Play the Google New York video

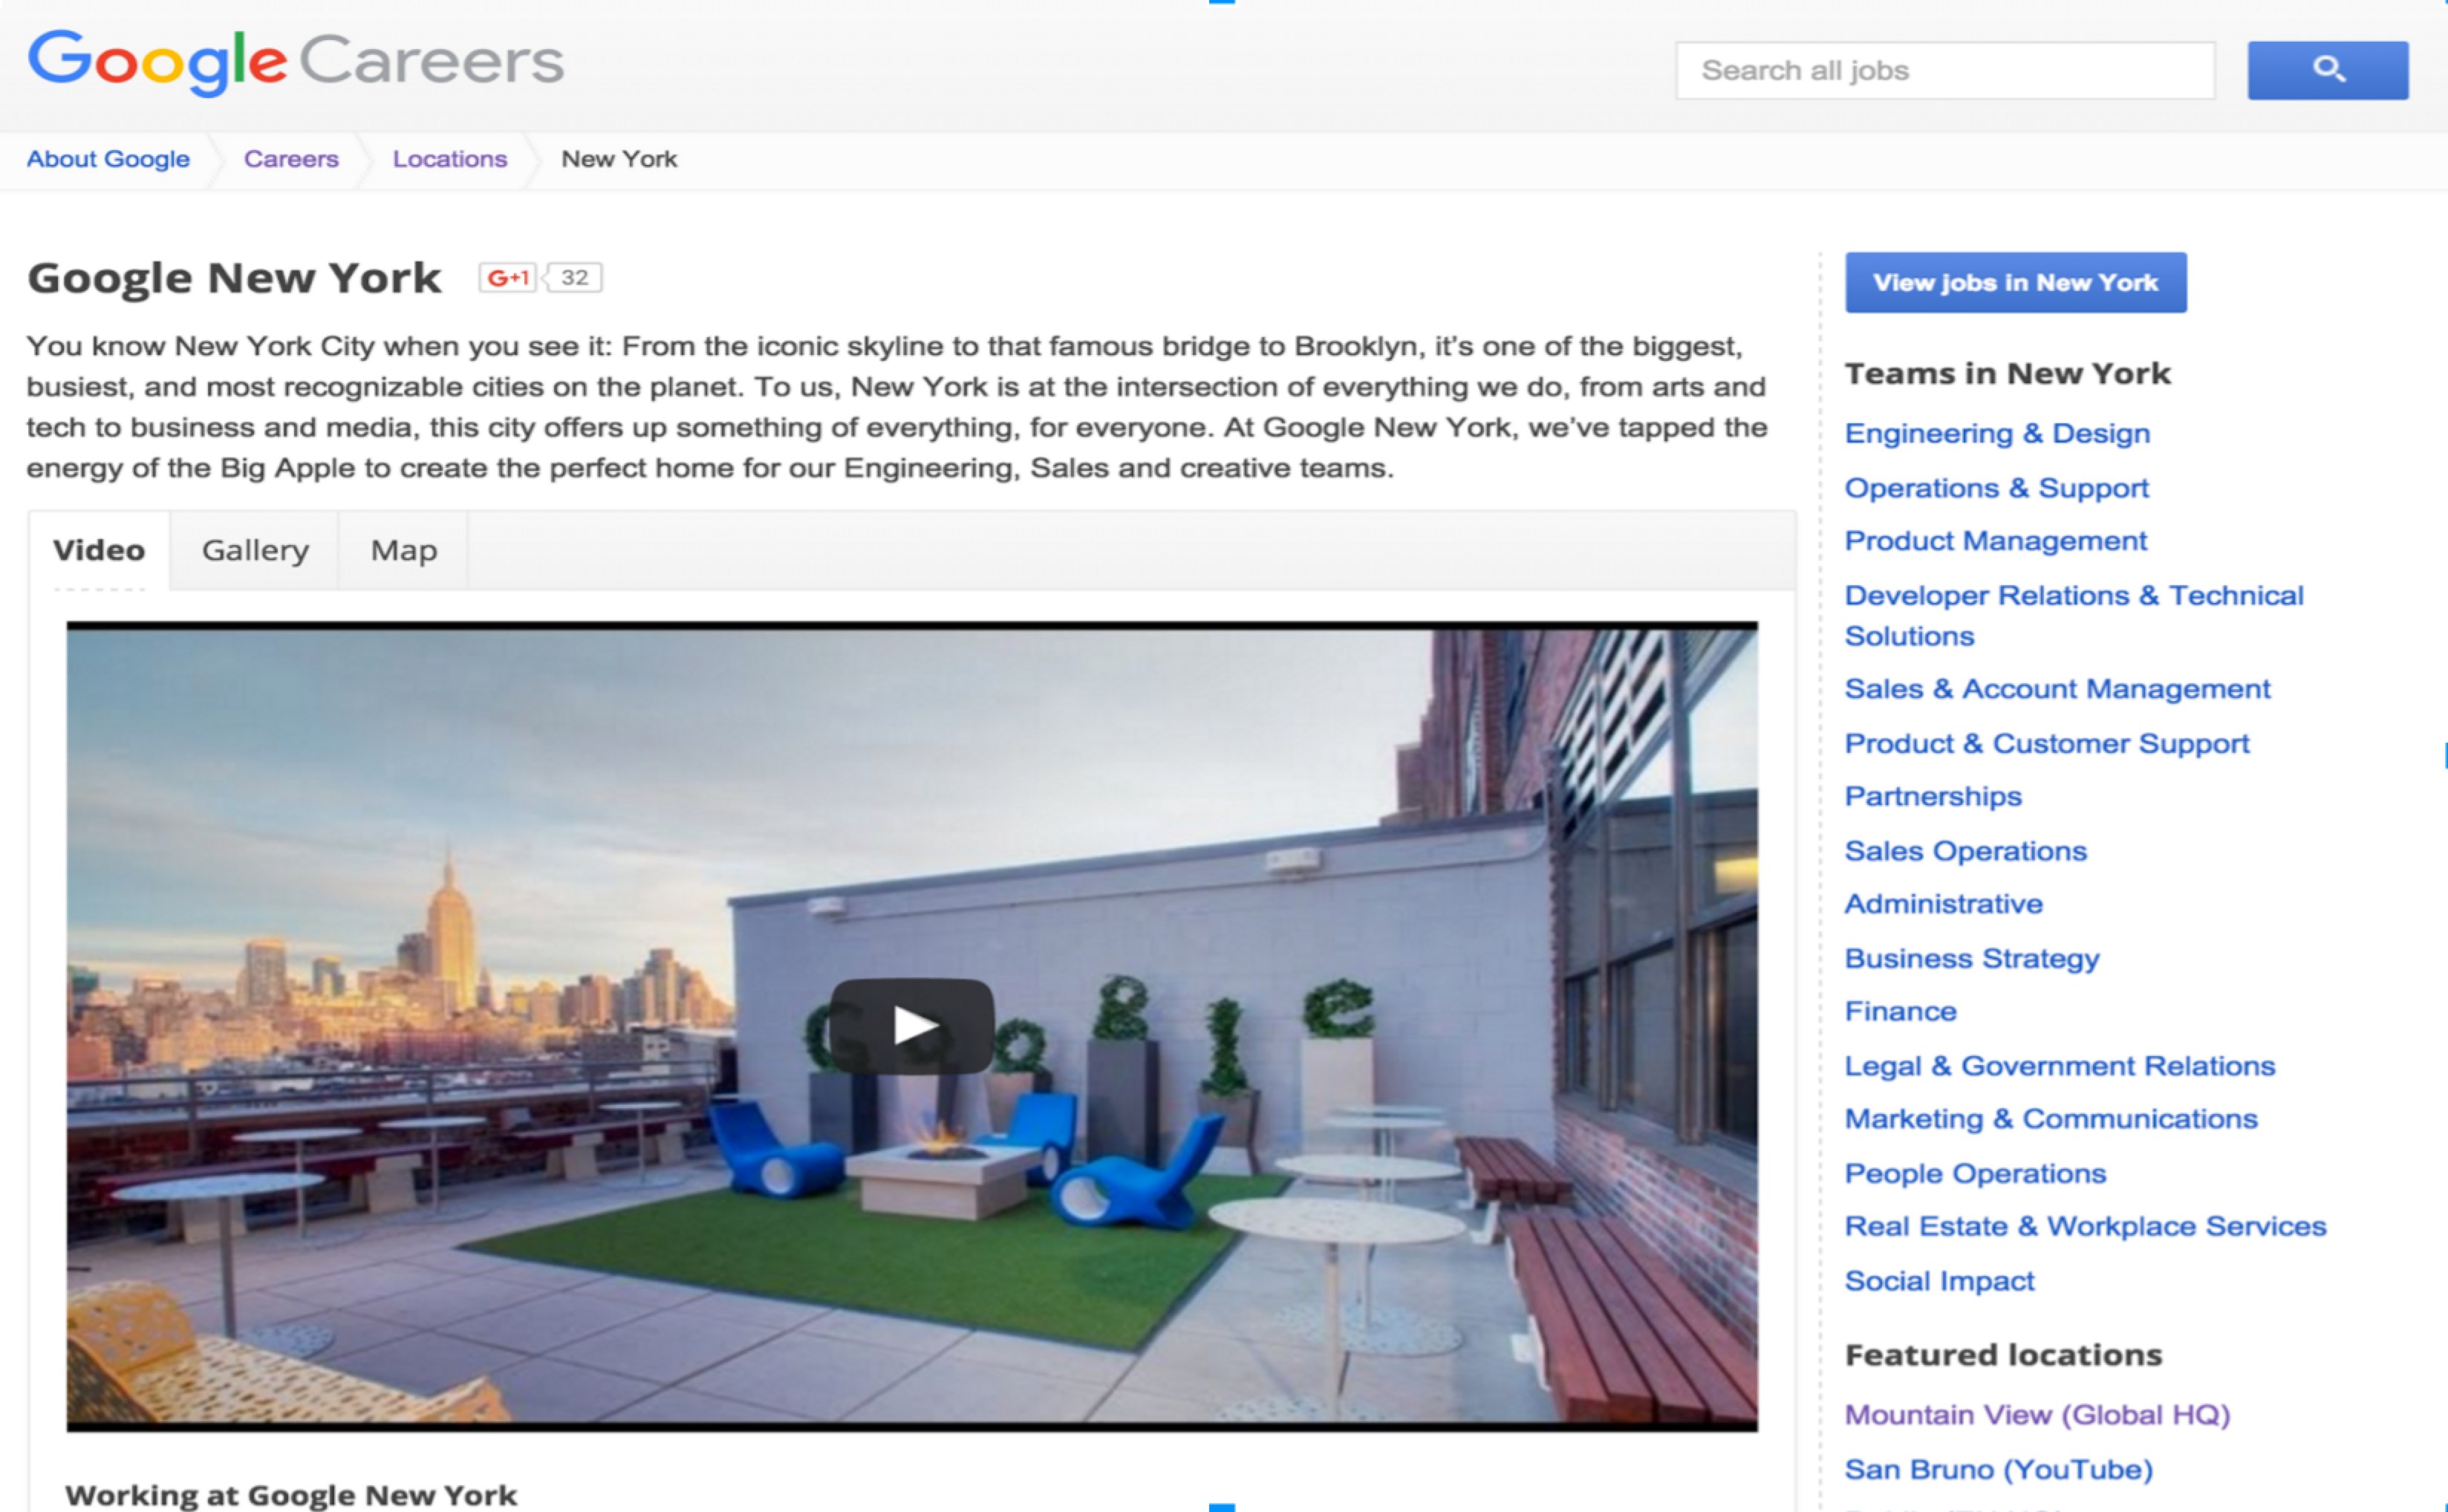[912, 1026]
